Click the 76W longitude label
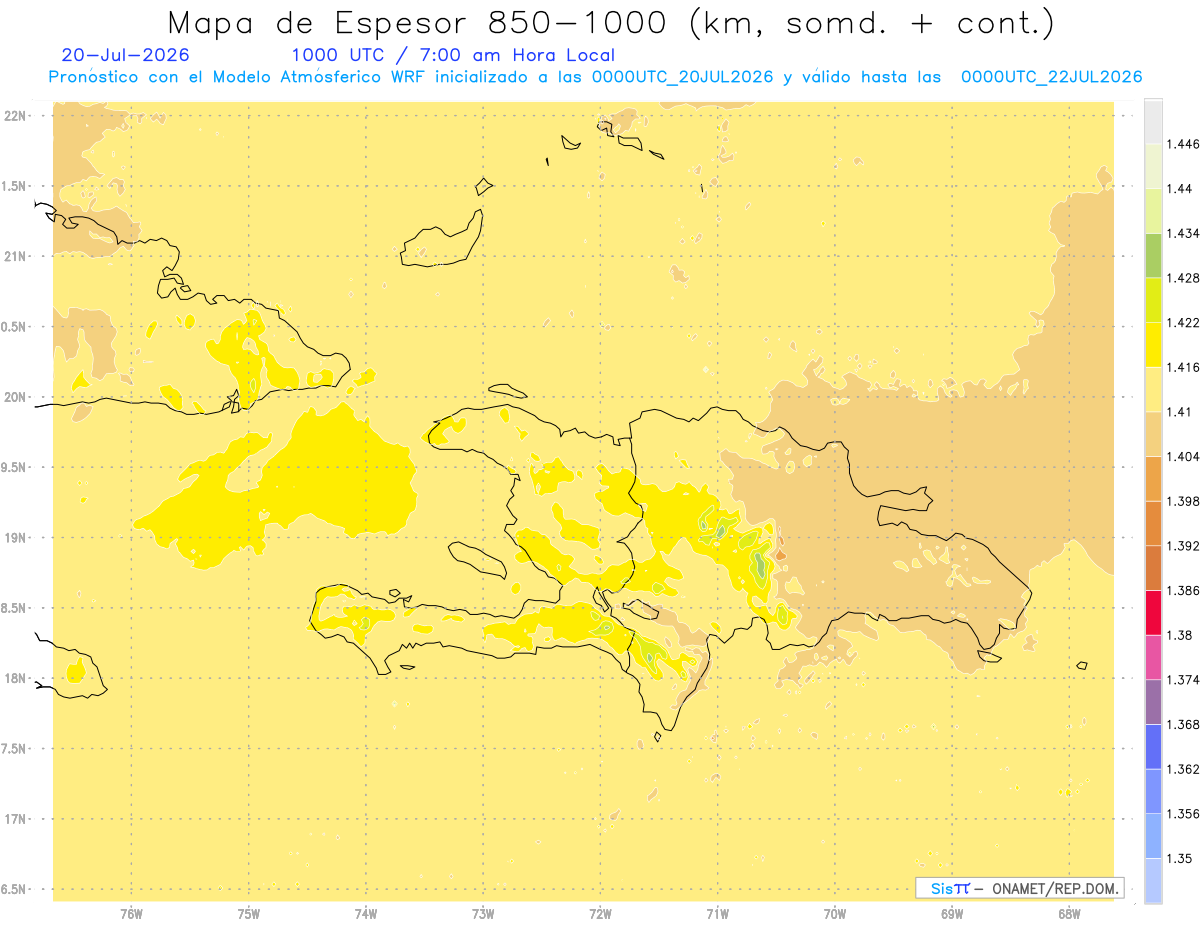 click(131, 914)
